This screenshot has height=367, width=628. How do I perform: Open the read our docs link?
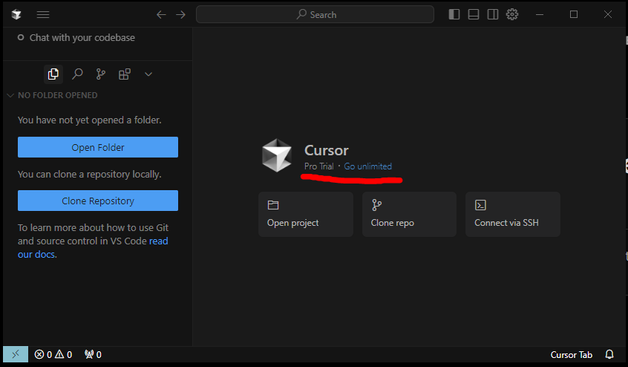[93, 248]
